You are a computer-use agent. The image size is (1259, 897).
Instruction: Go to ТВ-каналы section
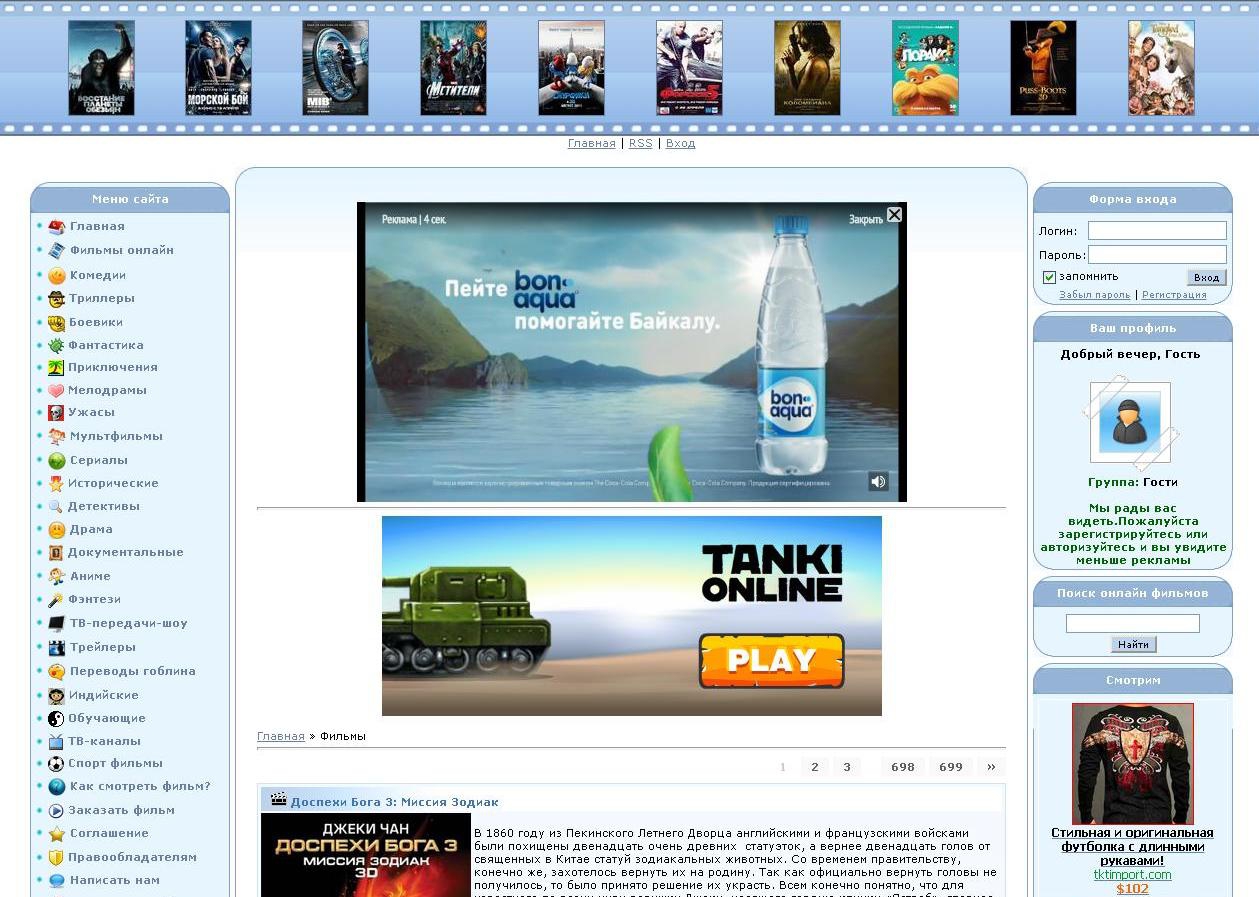[105, 741]
